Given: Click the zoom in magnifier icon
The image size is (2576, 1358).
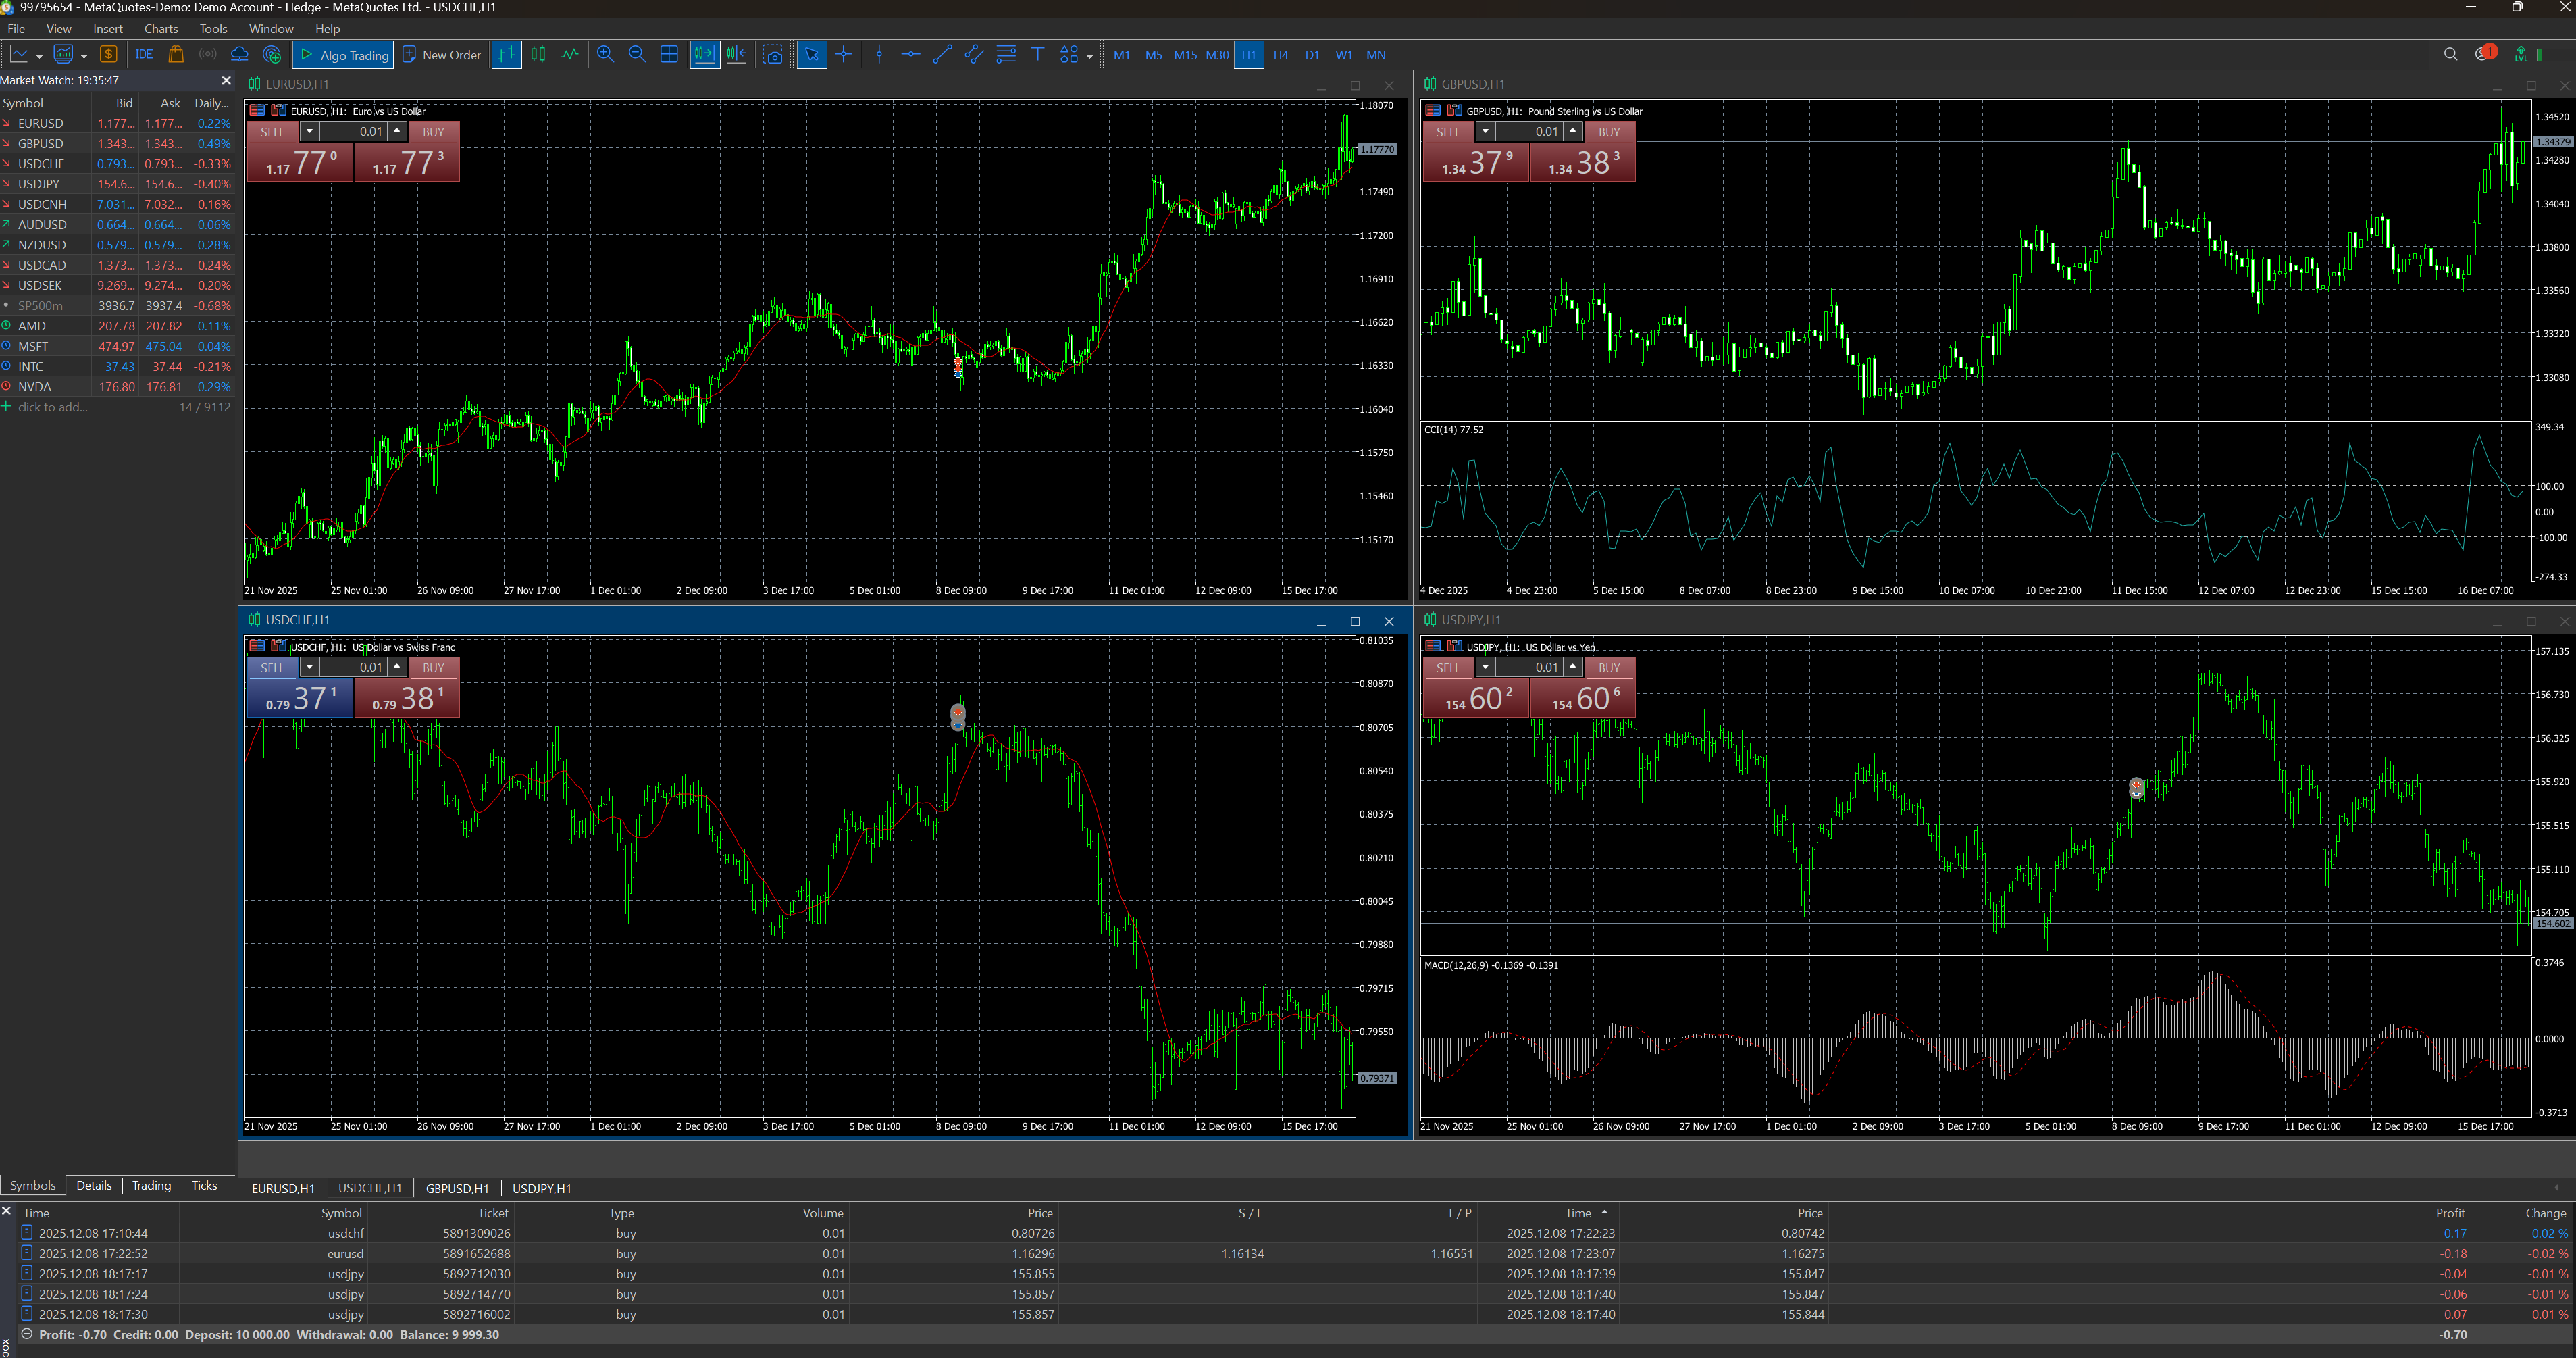Looking at the screenshot, I should click(605, 55).
